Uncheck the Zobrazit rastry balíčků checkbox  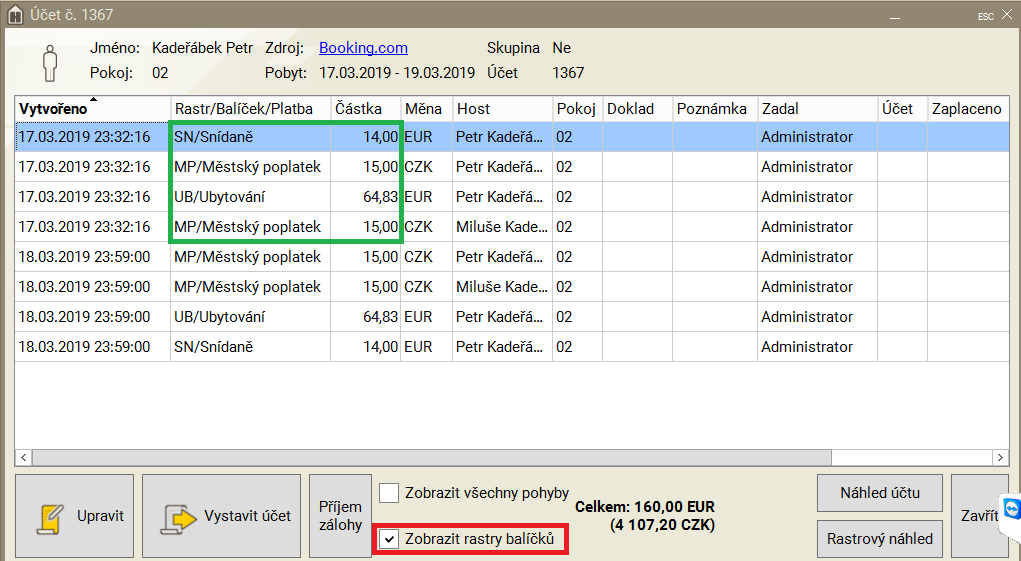tap(389, 539)
